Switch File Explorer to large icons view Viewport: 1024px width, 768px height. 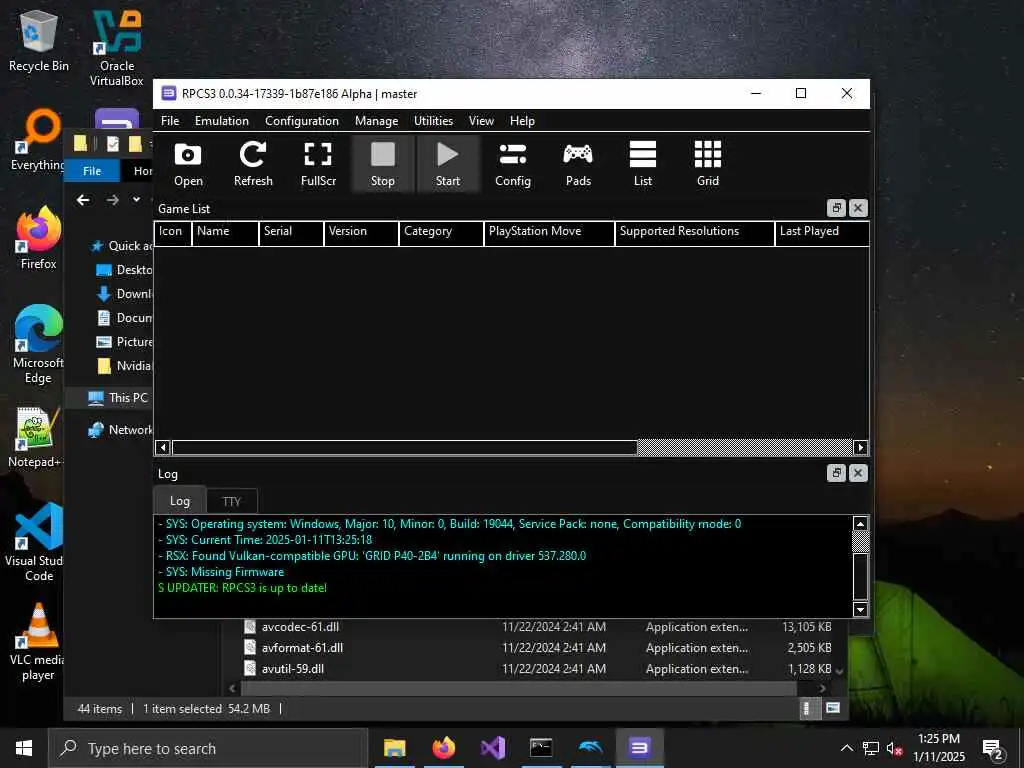833,709
